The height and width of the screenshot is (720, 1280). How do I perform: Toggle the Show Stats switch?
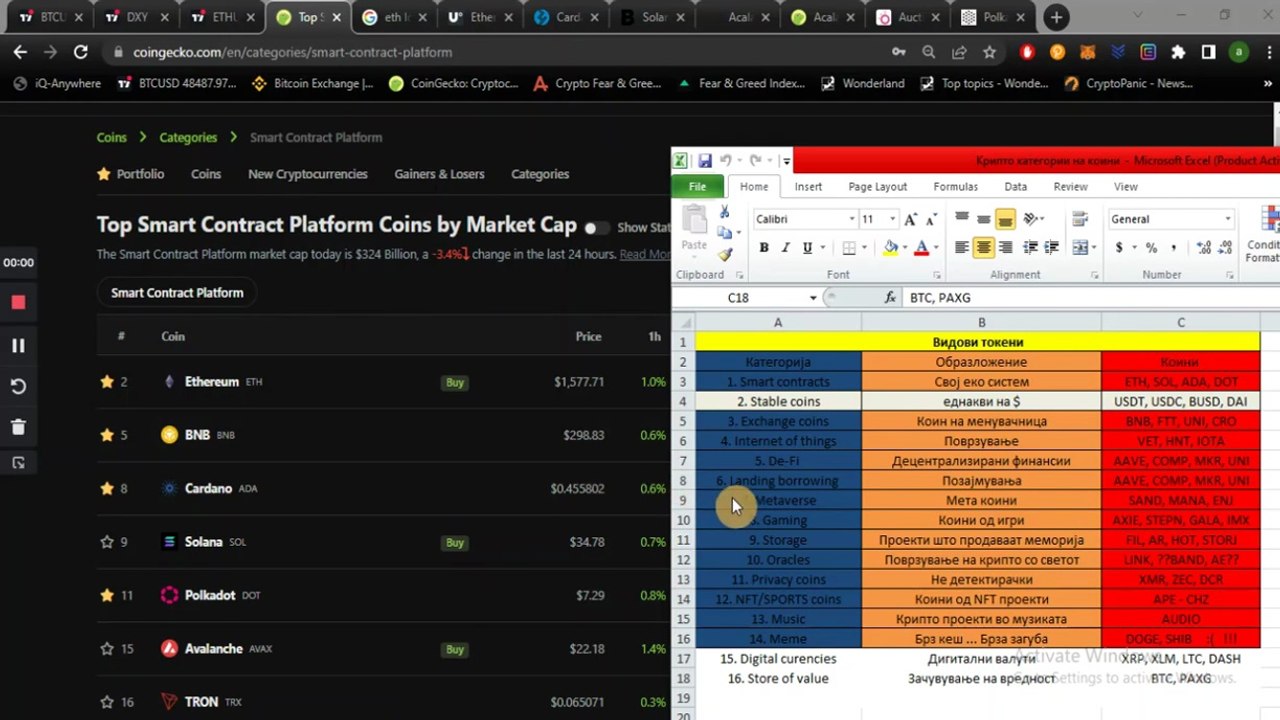[x=596, y=228]
